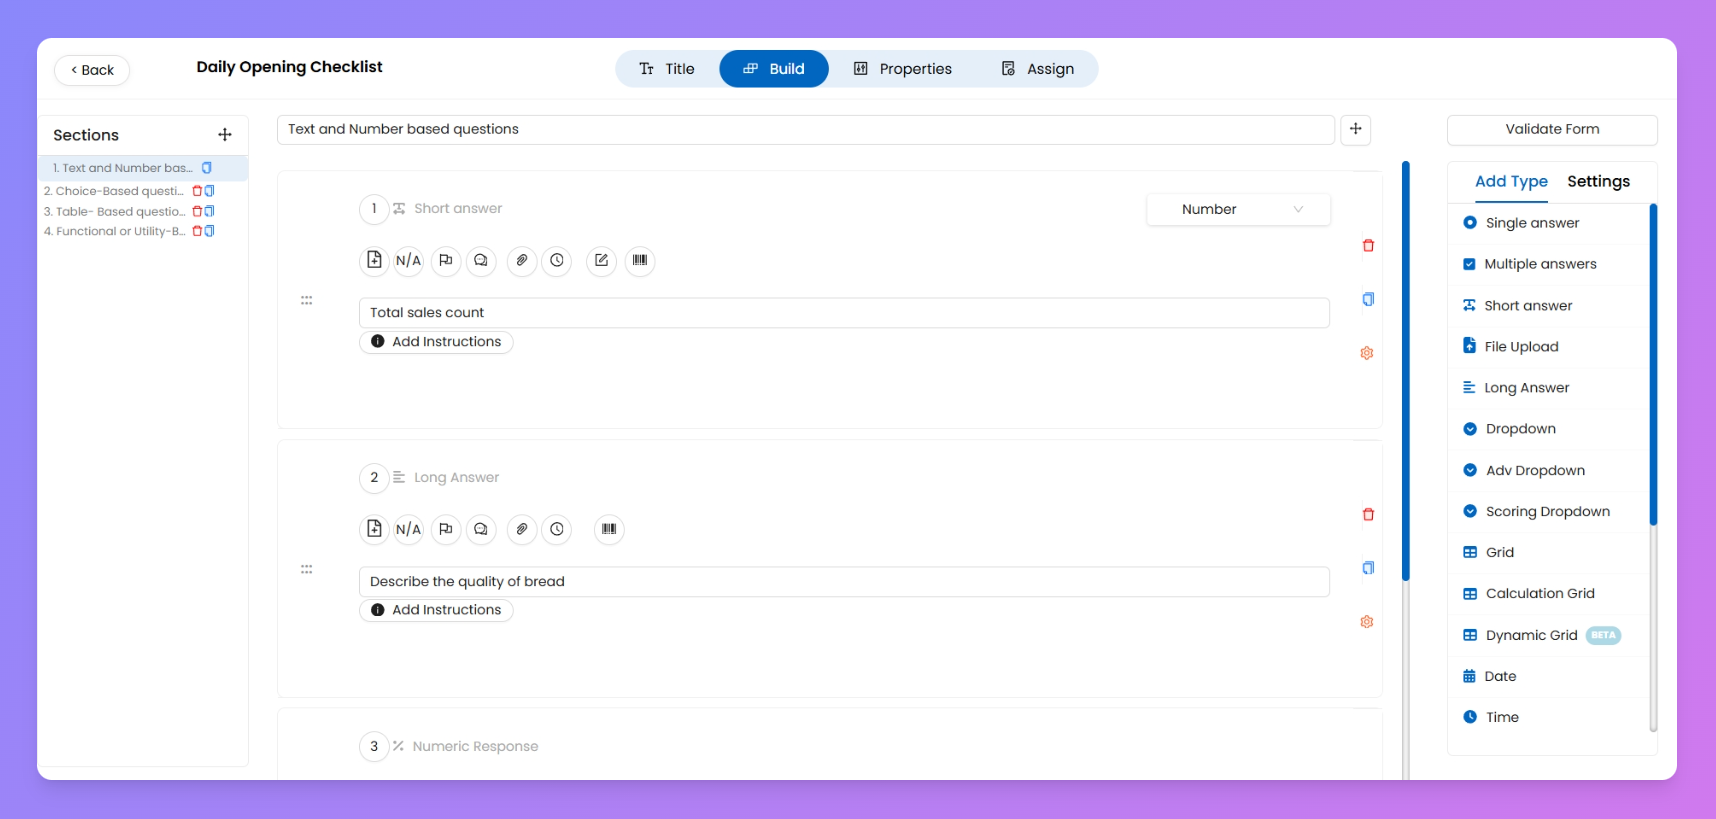Toggle the flag option on question 1
Viewport: 1716px width, 819px height.
(x=446, y=260)
